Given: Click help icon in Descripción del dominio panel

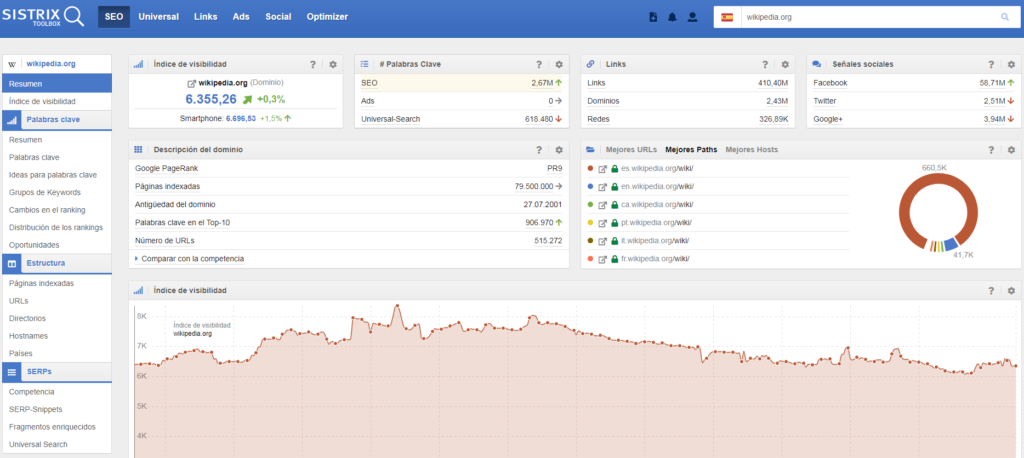Looking at the screenshot, I should point(539,150).
